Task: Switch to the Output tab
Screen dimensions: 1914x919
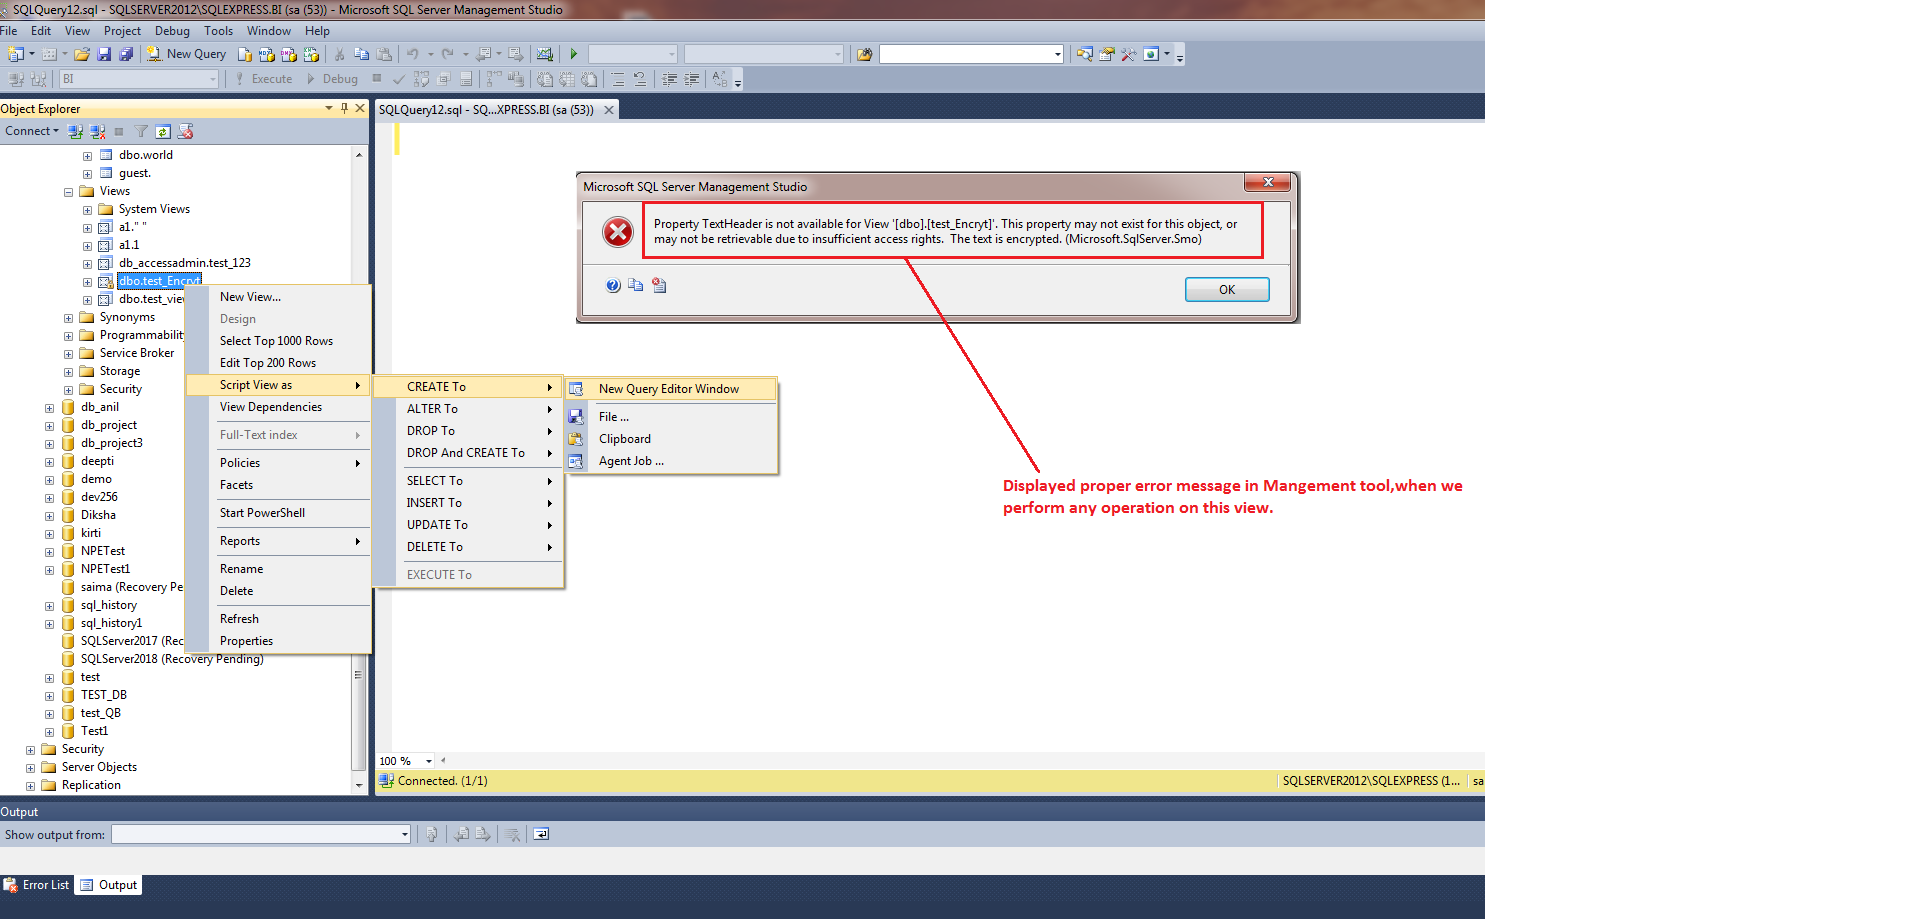Action: tap(109, 885)
